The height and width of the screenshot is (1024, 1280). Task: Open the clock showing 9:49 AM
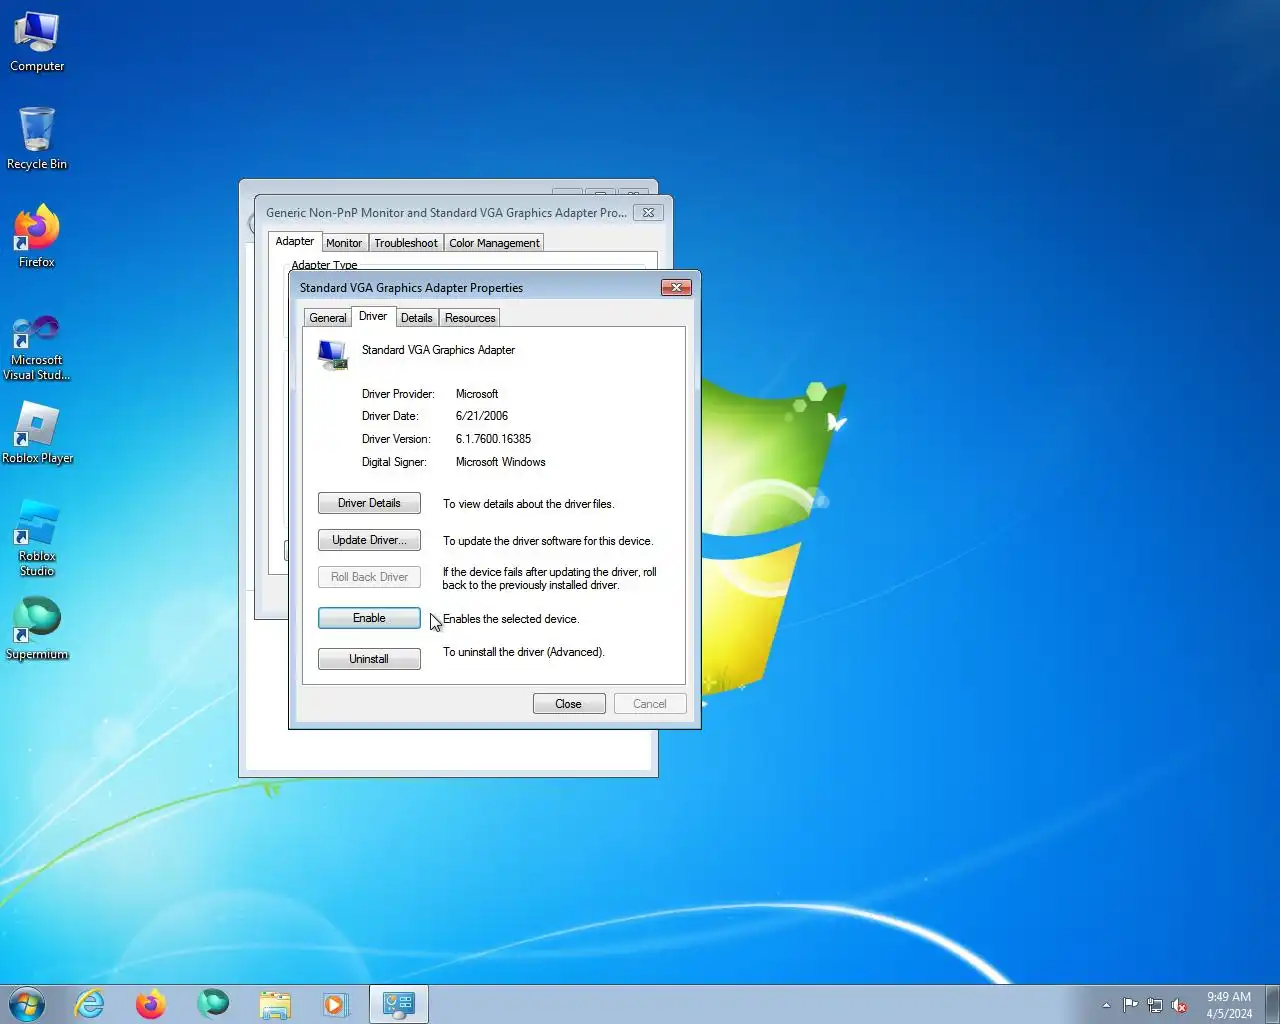tap(1228, 1005)
